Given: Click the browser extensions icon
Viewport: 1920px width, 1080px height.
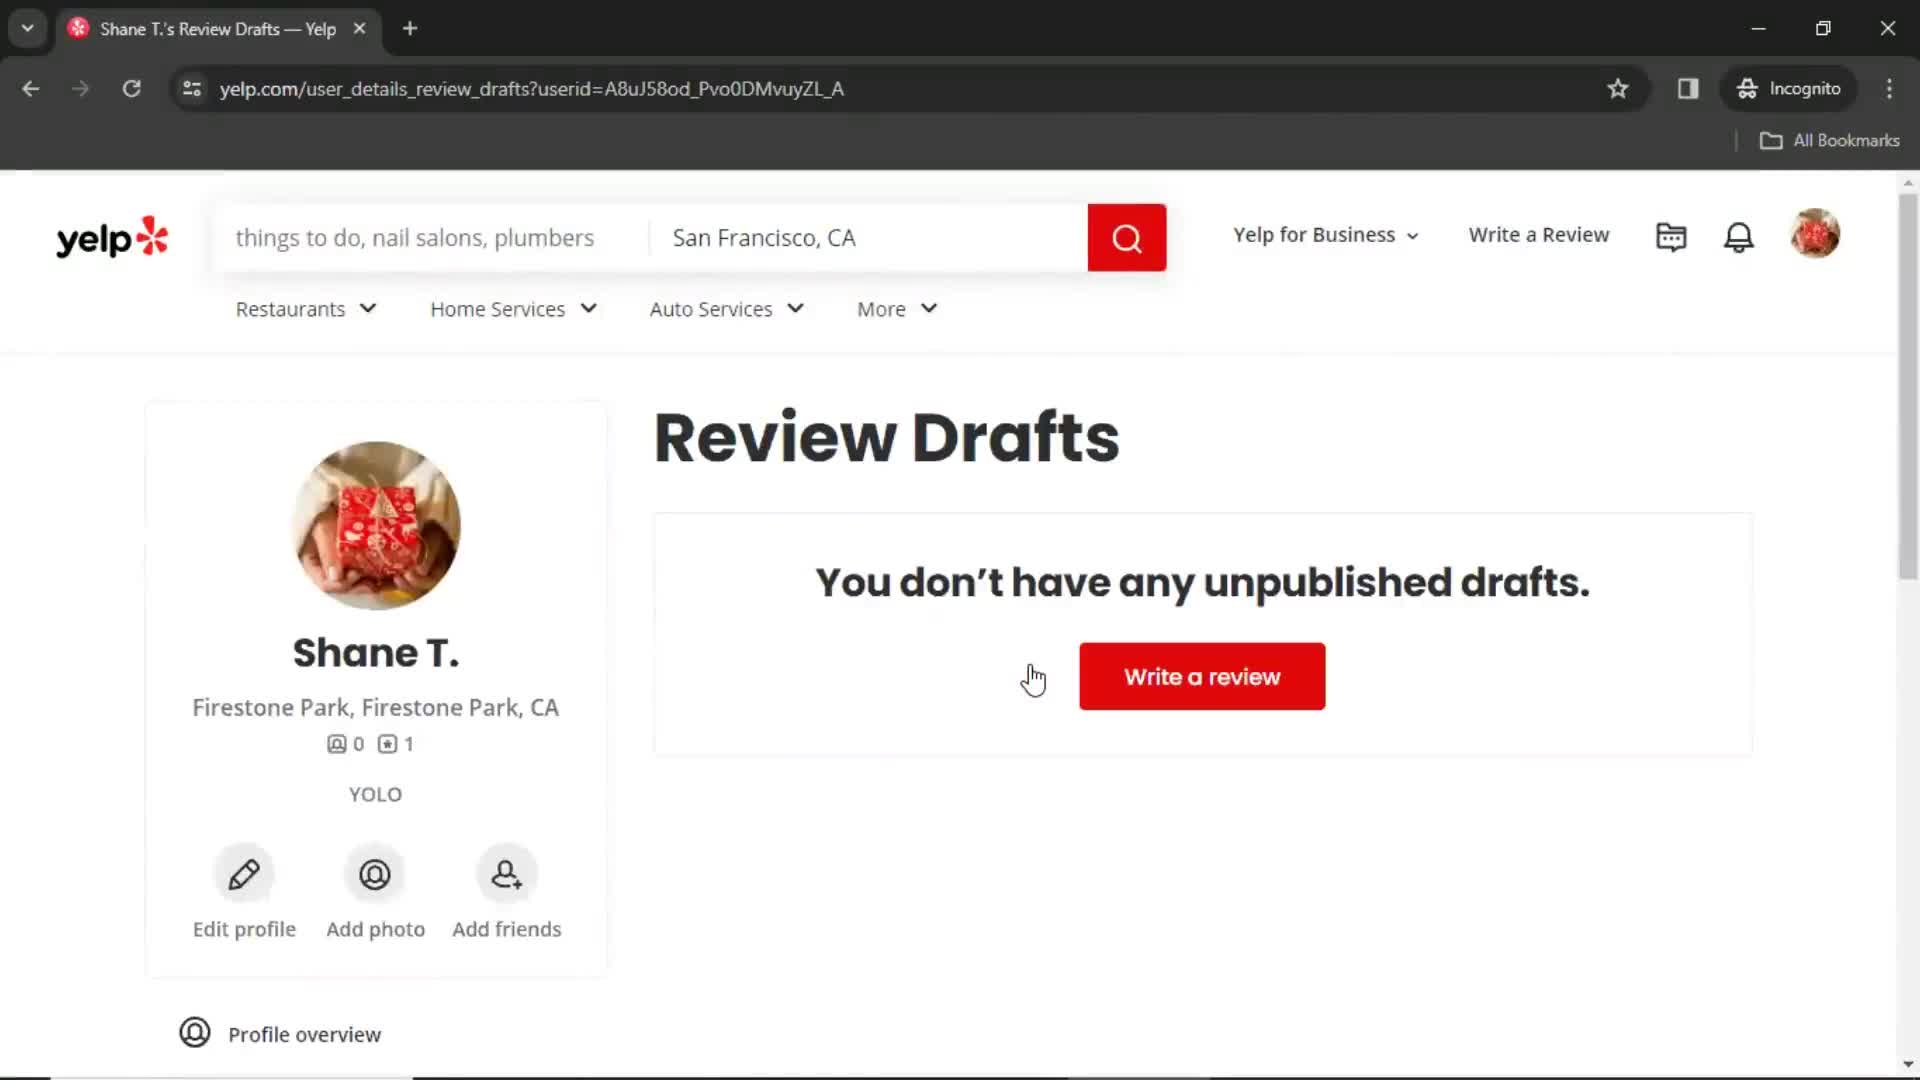Looking at the screenshot, I should [x=1688, y=88].
